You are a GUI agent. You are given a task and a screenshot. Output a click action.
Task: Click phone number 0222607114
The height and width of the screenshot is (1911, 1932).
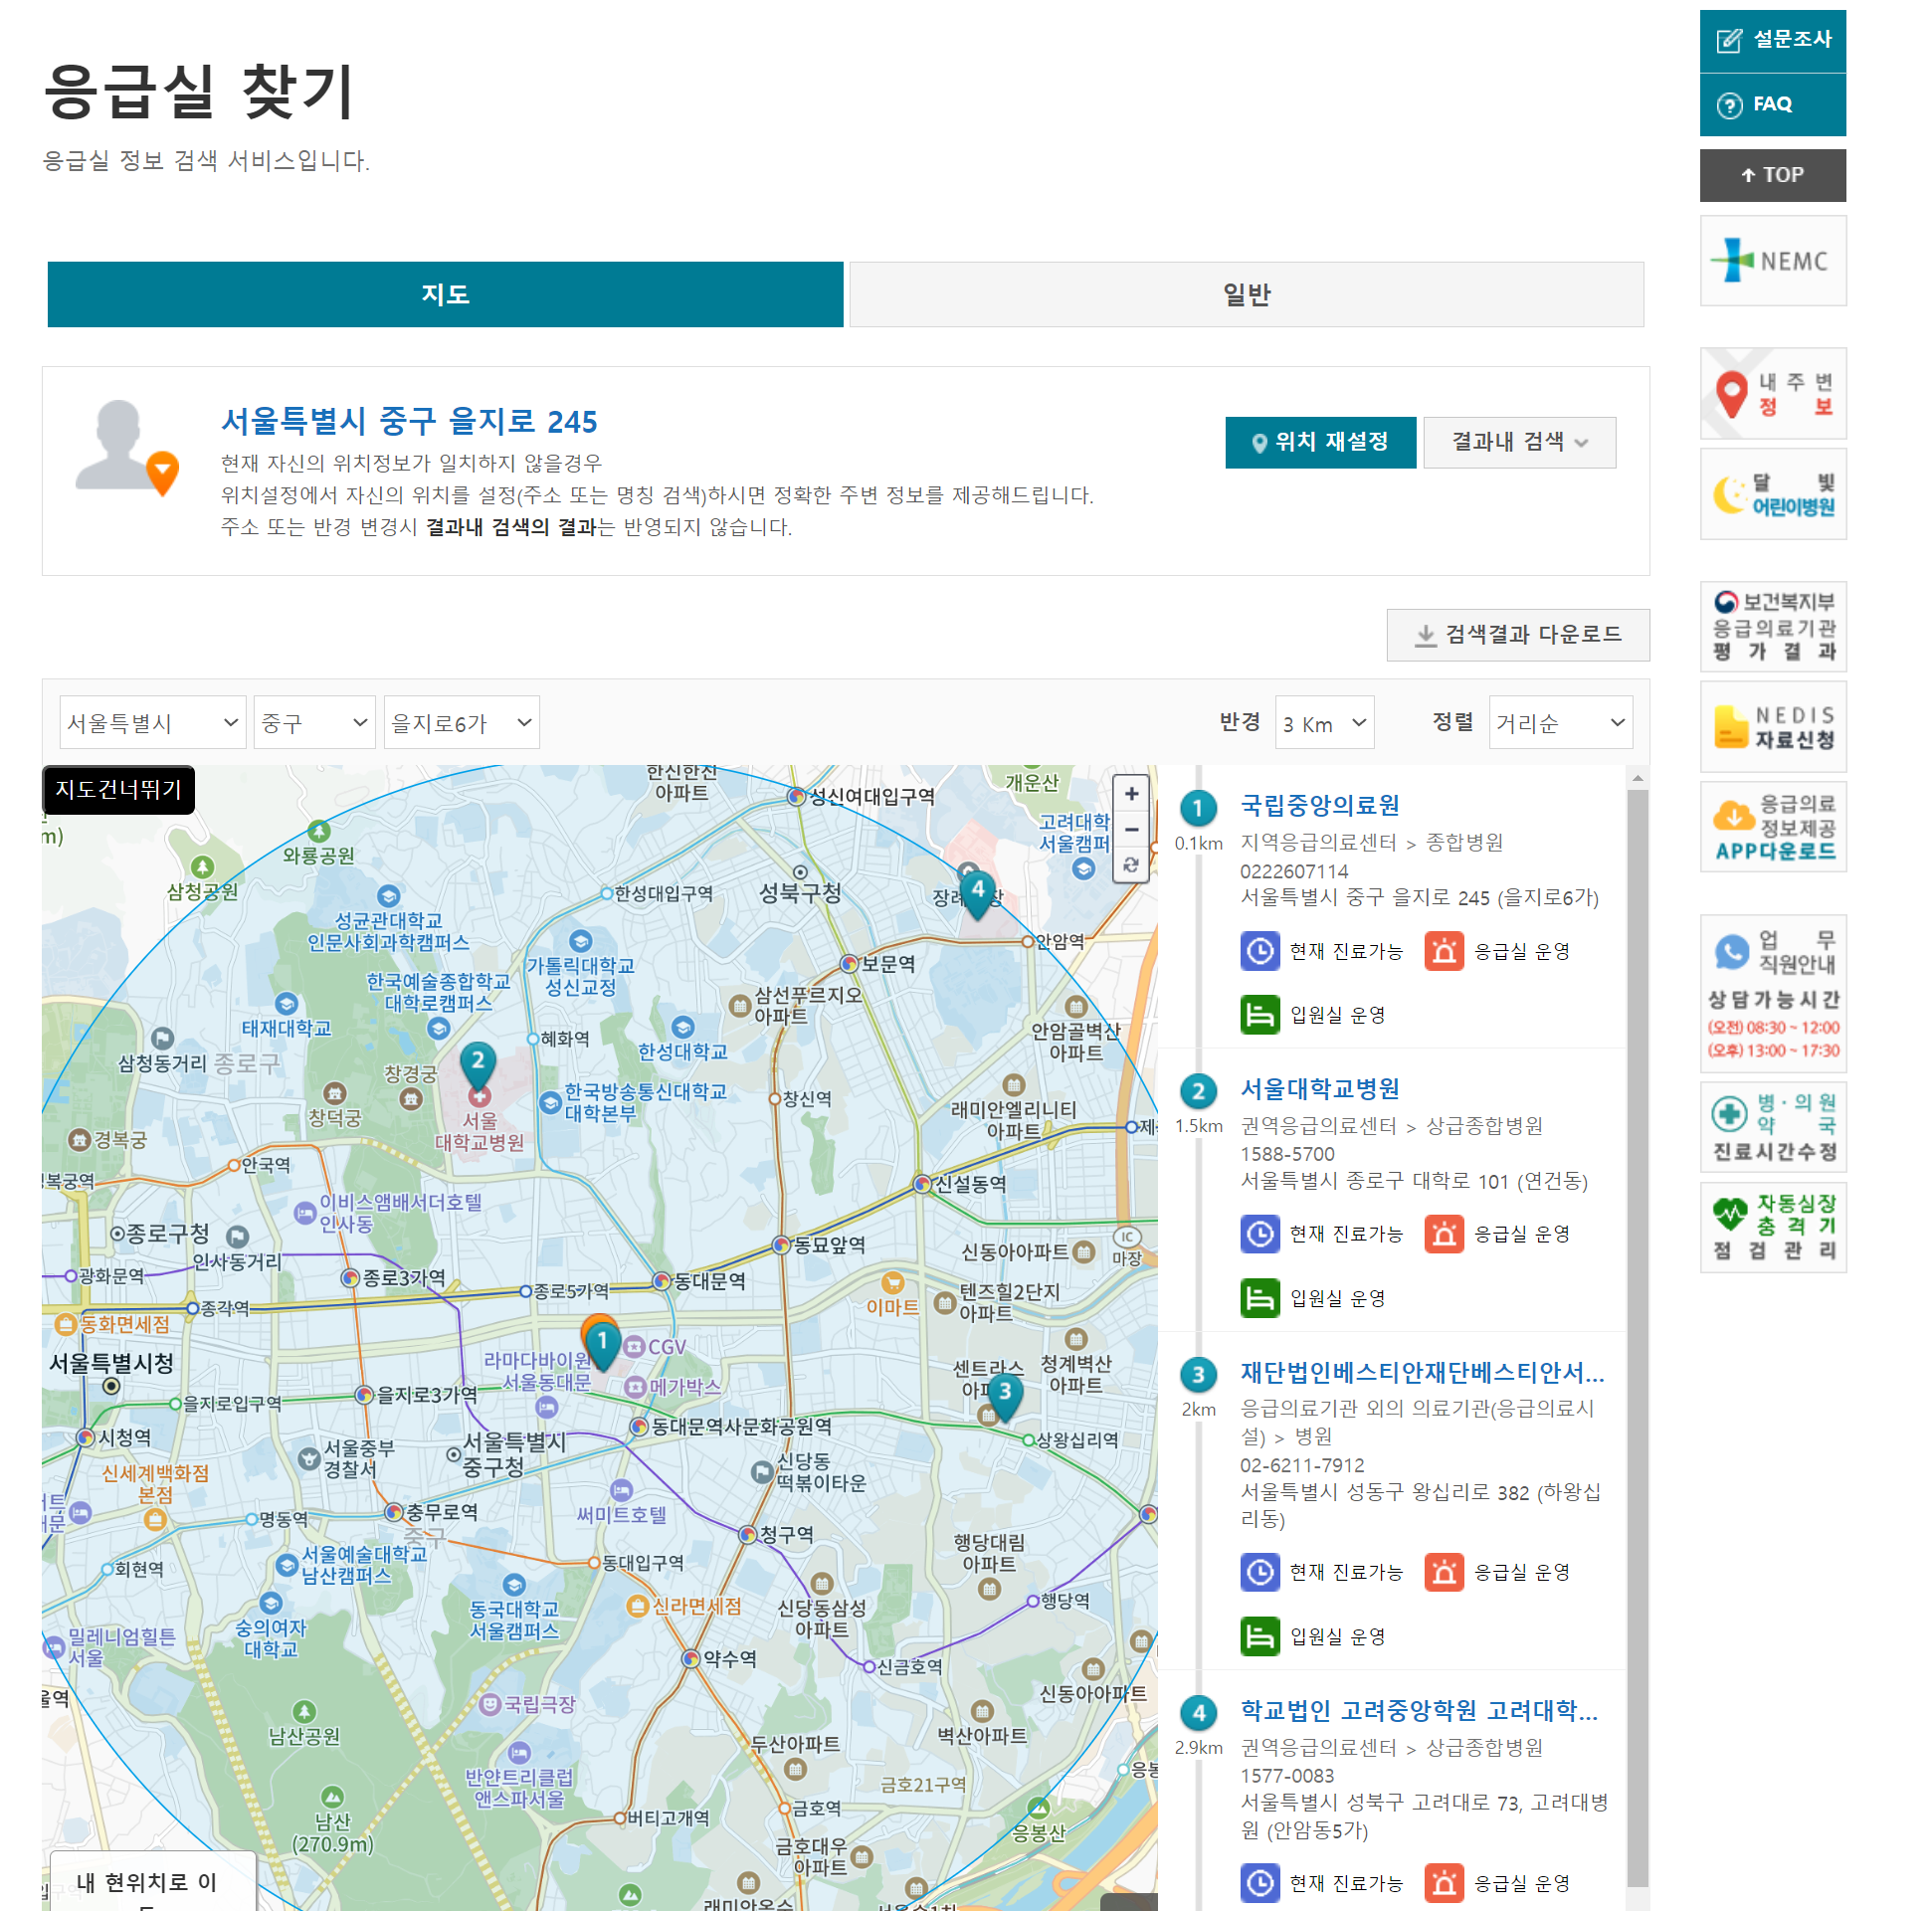(1294, 871)
